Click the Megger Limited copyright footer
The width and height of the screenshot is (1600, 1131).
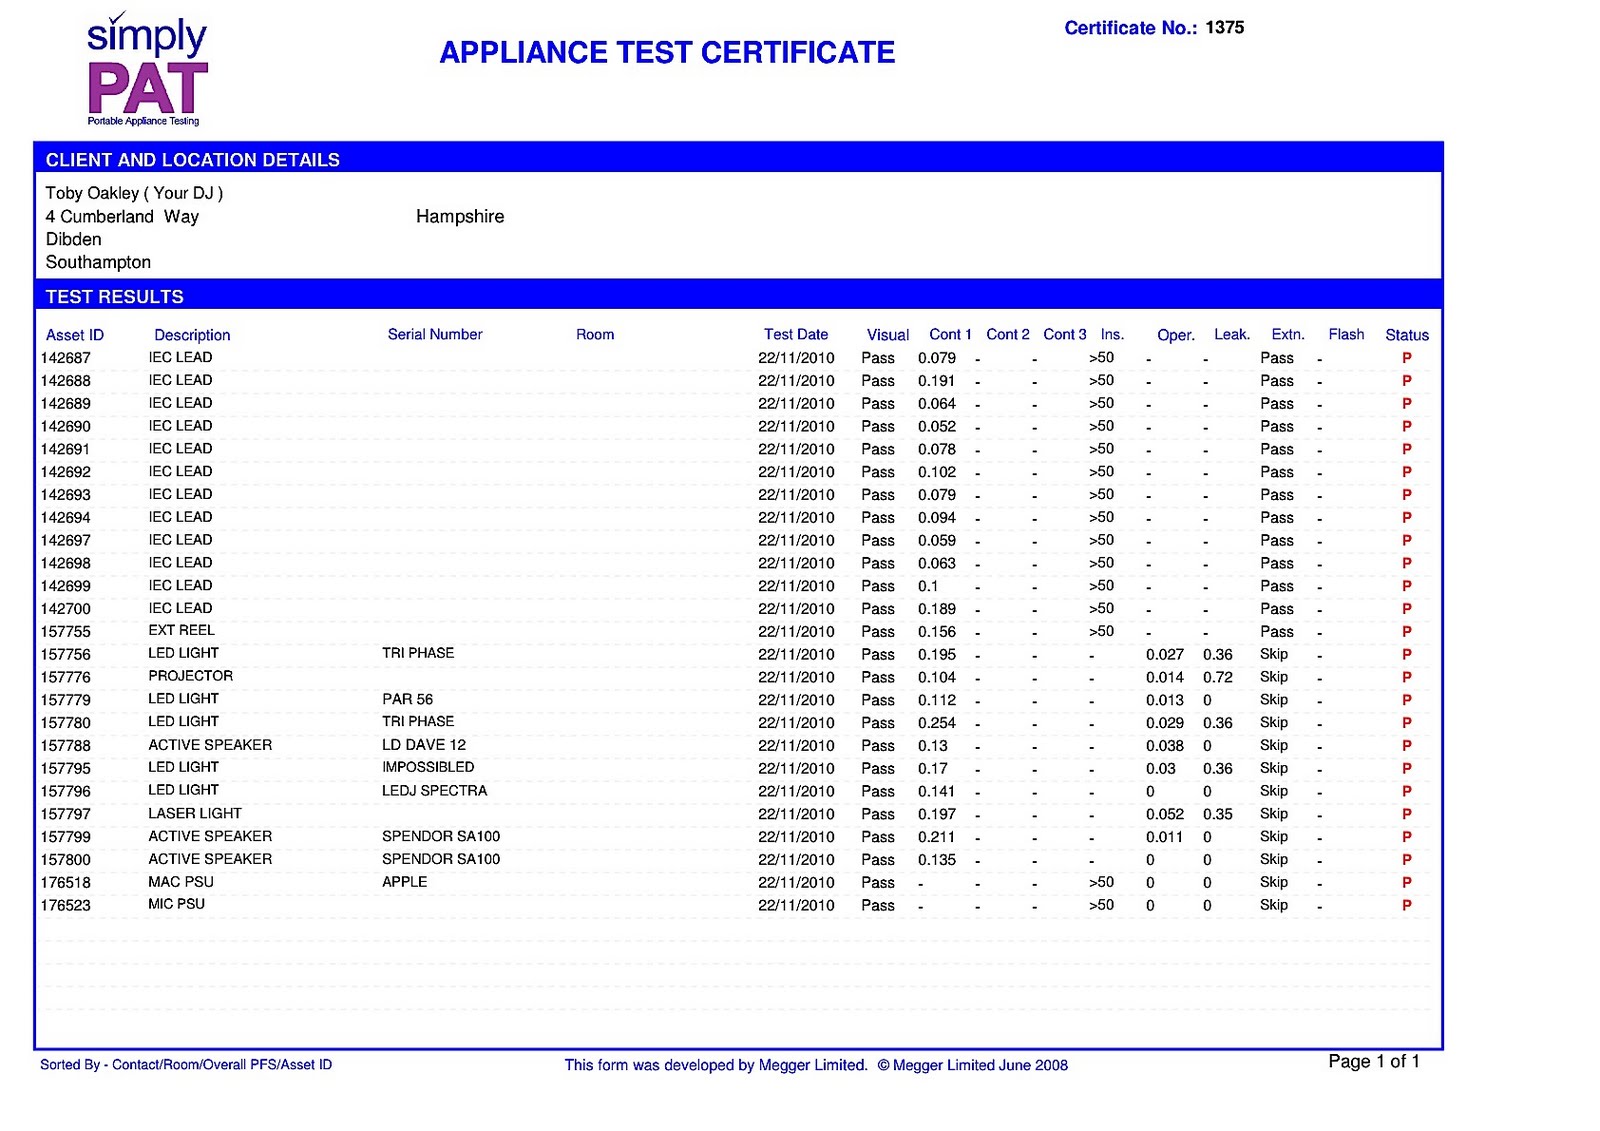(x=816, y=1065)
